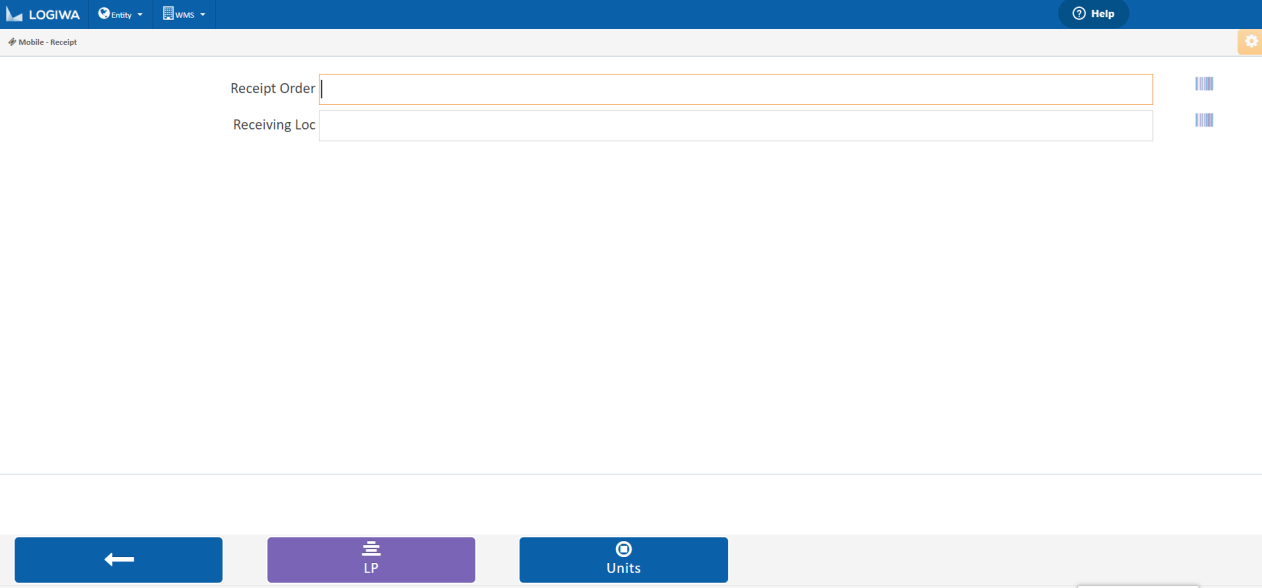
Task: Open the settings gear panel
Action: pyautogui.click(x=1250, y=42)
